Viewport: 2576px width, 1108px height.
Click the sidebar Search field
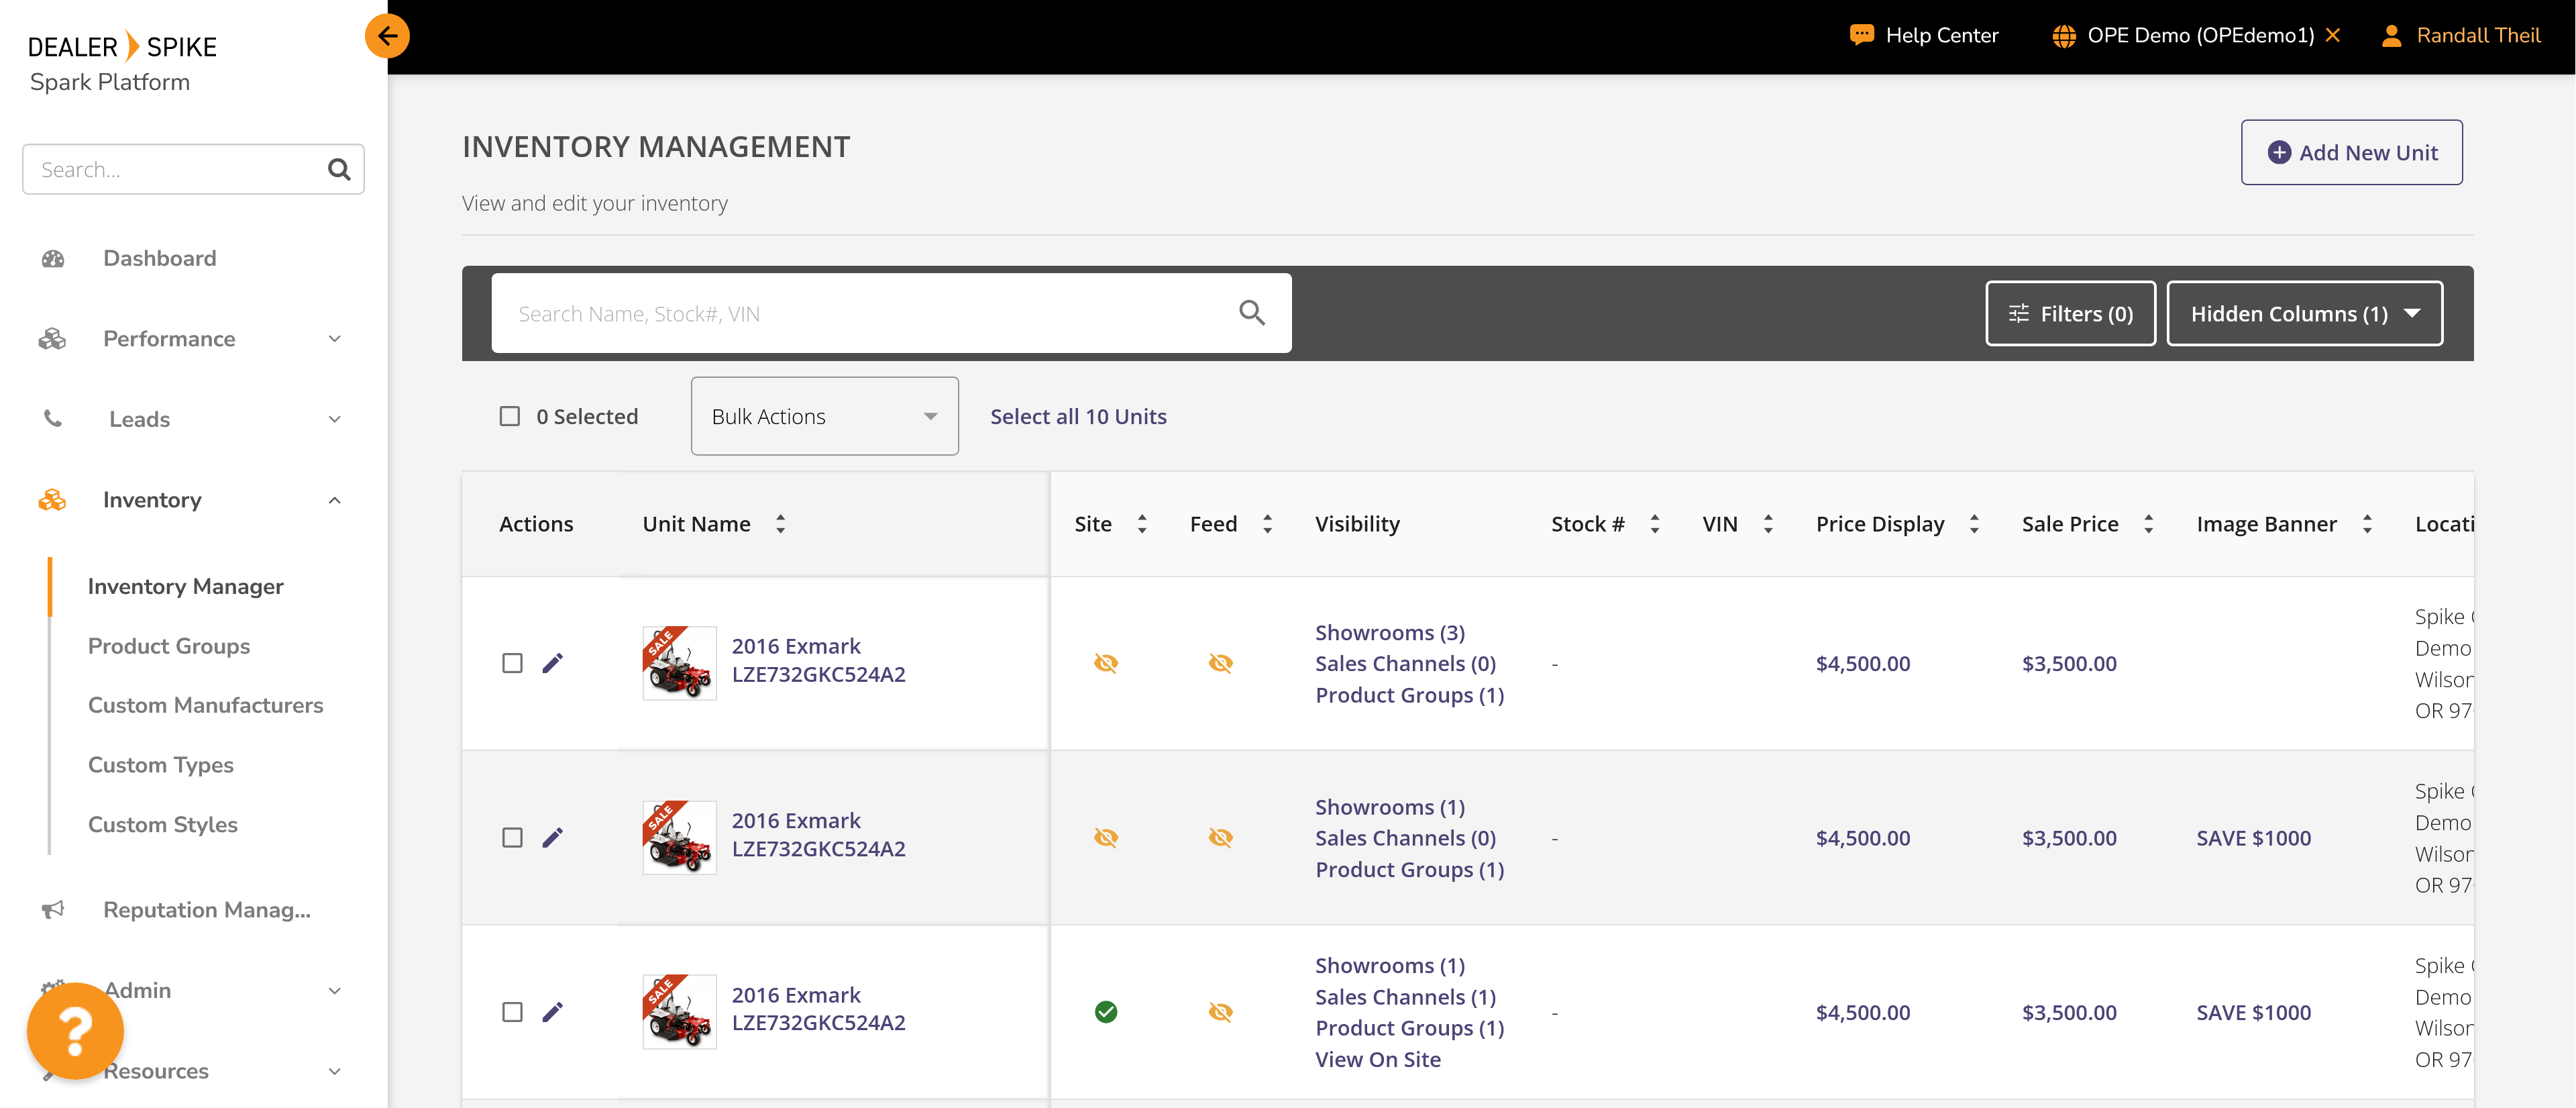tap(193, 169)
